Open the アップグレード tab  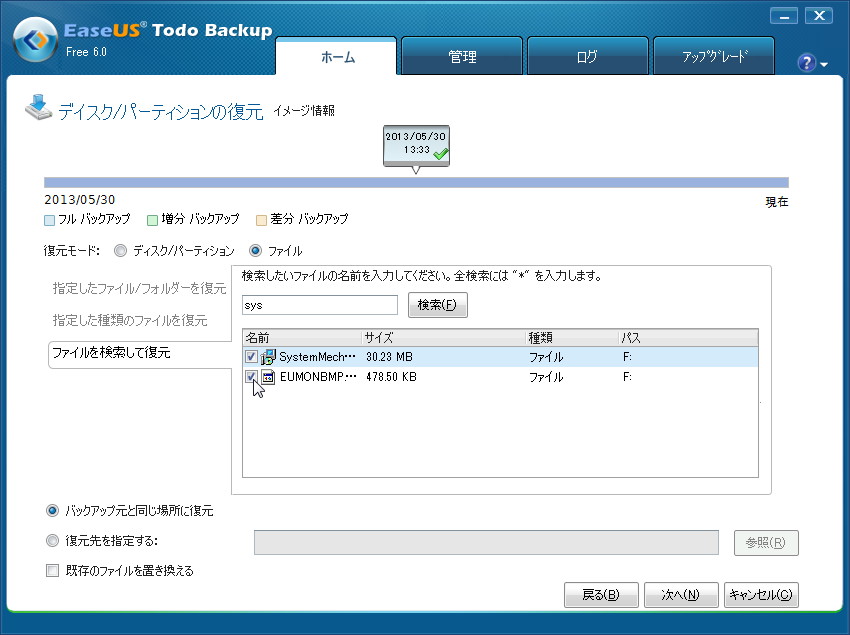pyautogui.click(x=714, y=56)
